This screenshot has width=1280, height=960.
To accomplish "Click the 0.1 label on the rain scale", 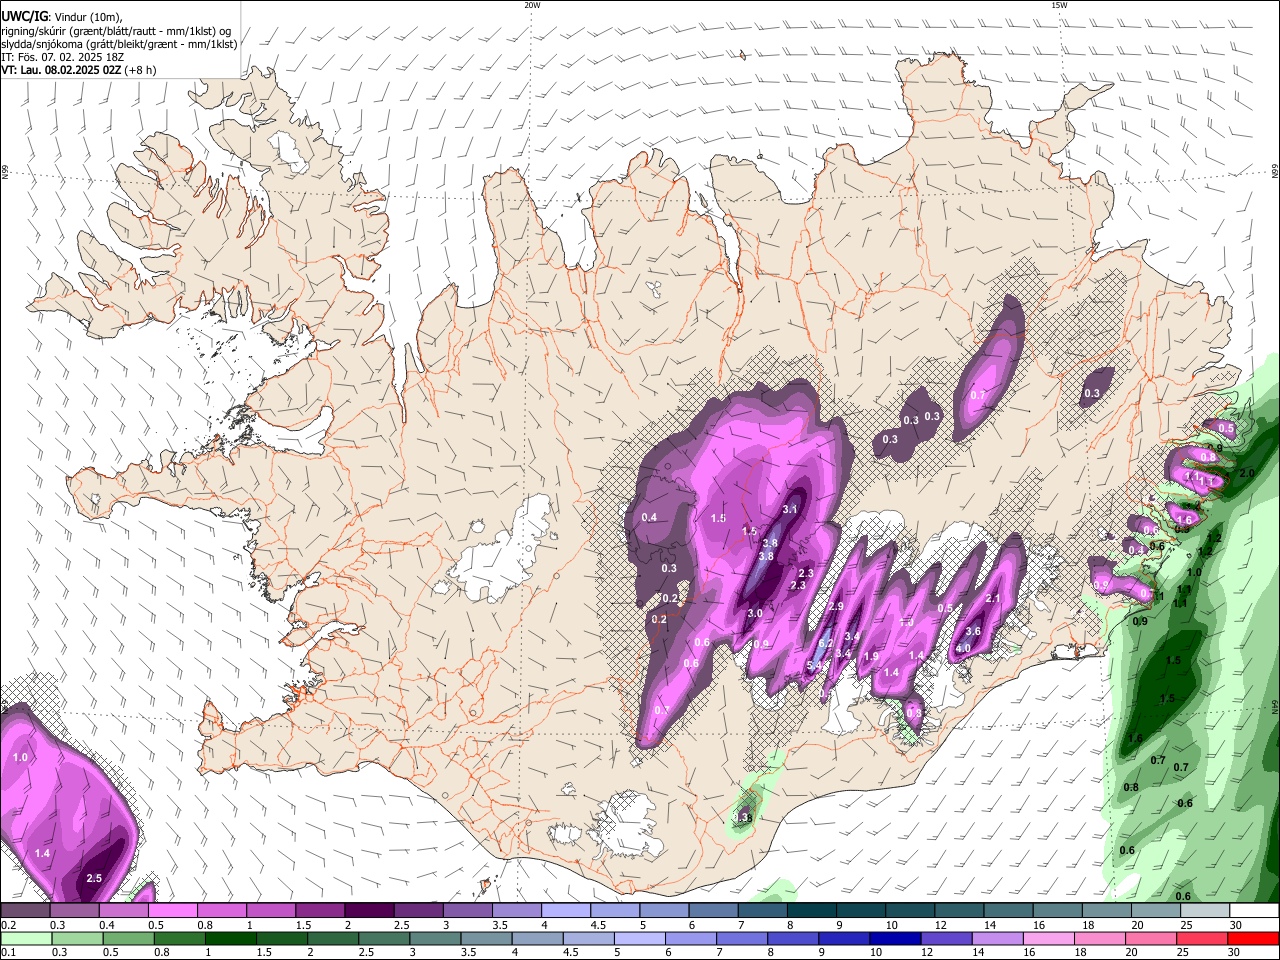I will (7, 951).
